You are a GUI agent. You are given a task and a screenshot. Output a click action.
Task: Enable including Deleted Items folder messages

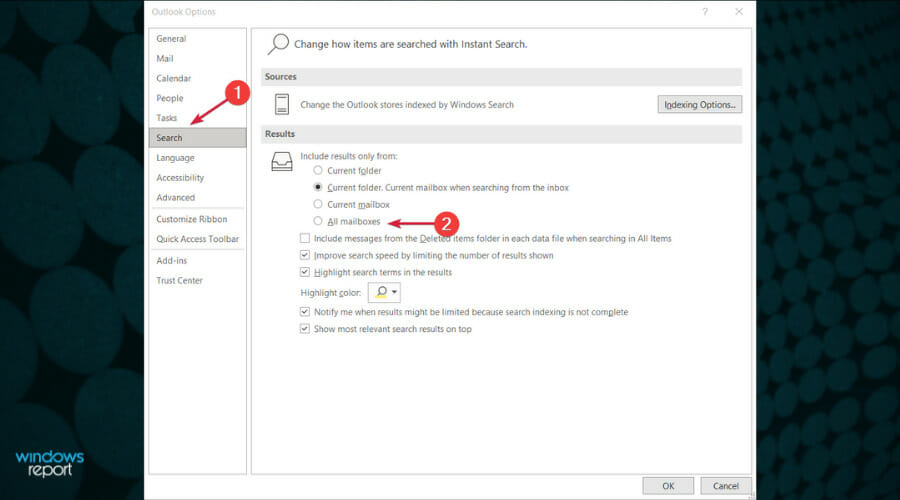(305, 238)
